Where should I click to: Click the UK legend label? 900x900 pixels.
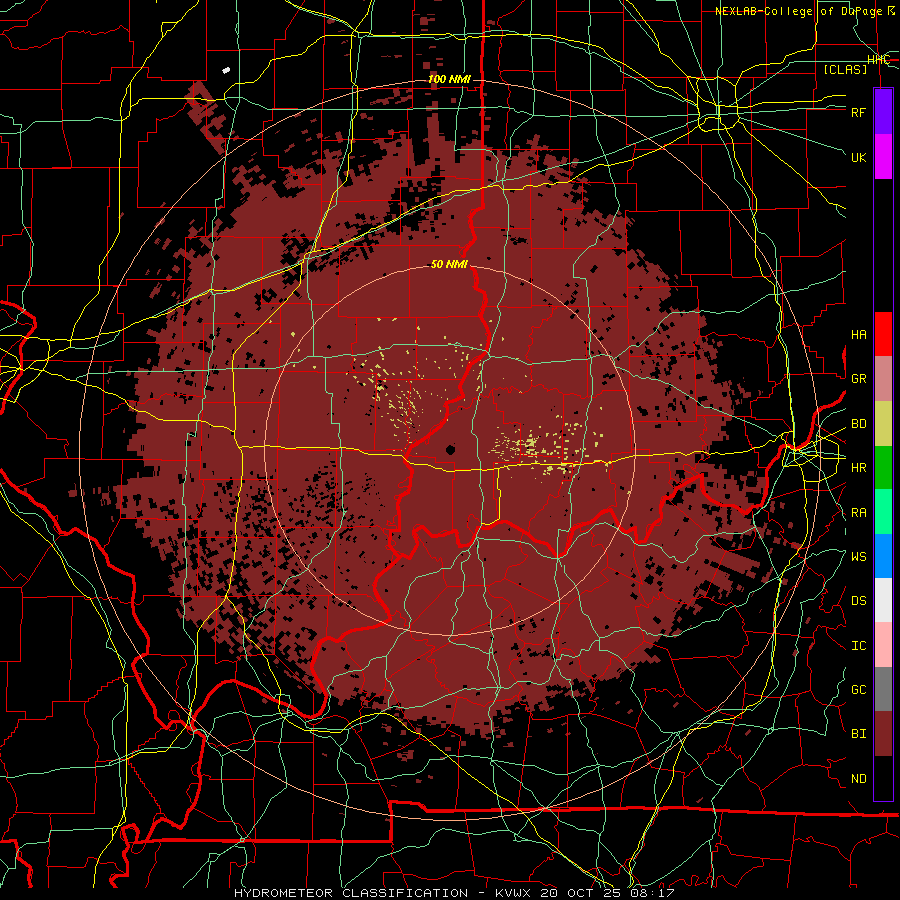coord(858,157)
